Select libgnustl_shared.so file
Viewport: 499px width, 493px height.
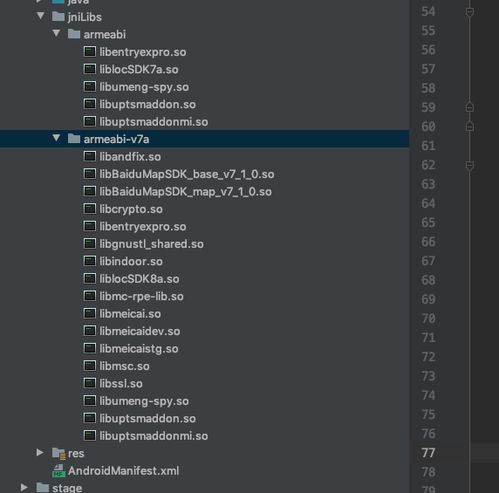152,244
